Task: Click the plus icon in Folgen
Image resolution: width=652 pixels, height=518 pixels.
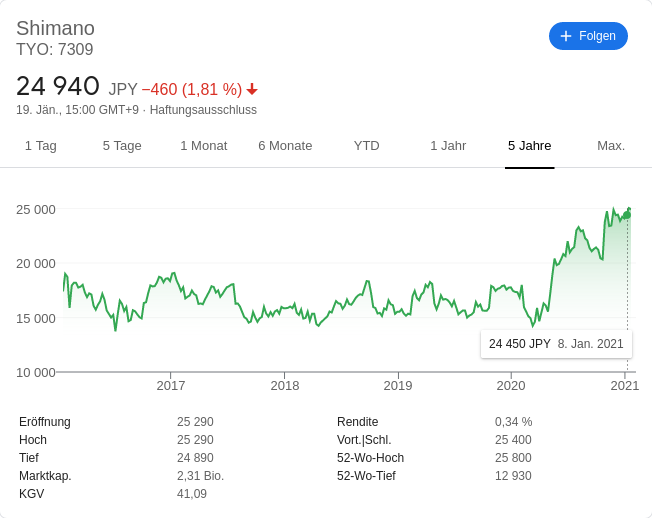Action: 566,36
